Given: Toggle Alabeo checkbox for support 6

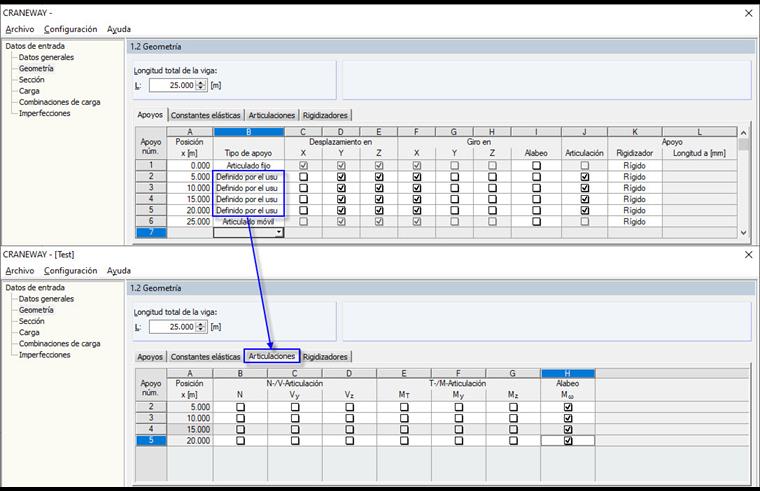Looking at the screenshot, I should coord(537,222).
